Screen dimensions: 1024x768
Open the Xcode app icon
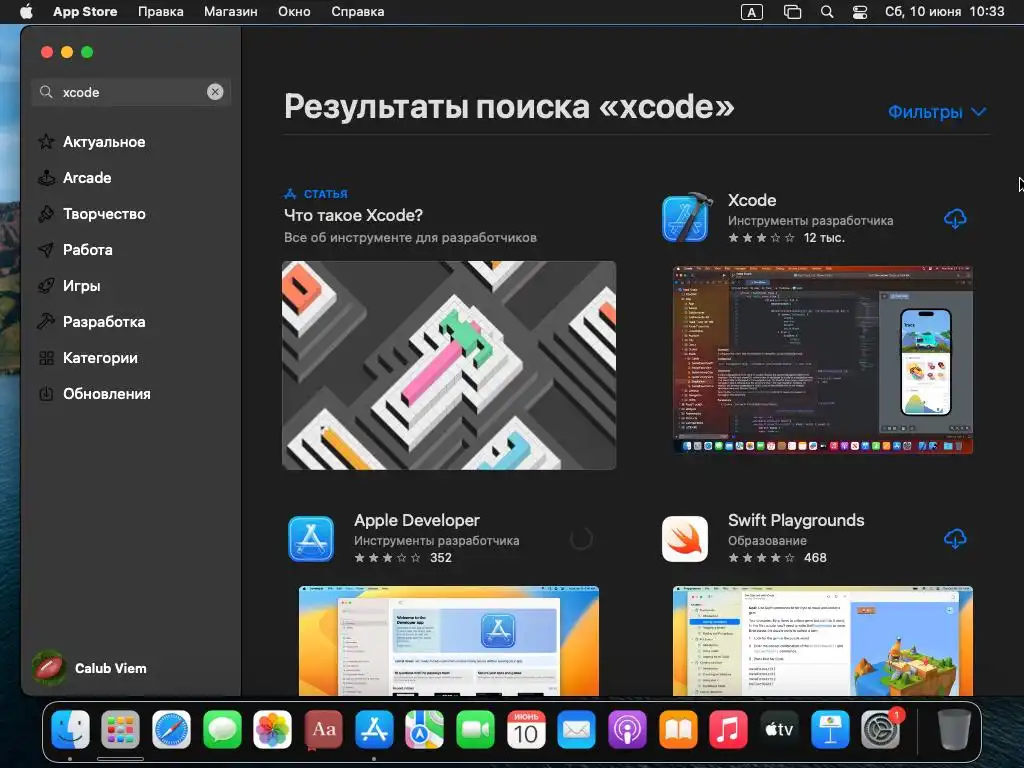(x=686, y=218)
